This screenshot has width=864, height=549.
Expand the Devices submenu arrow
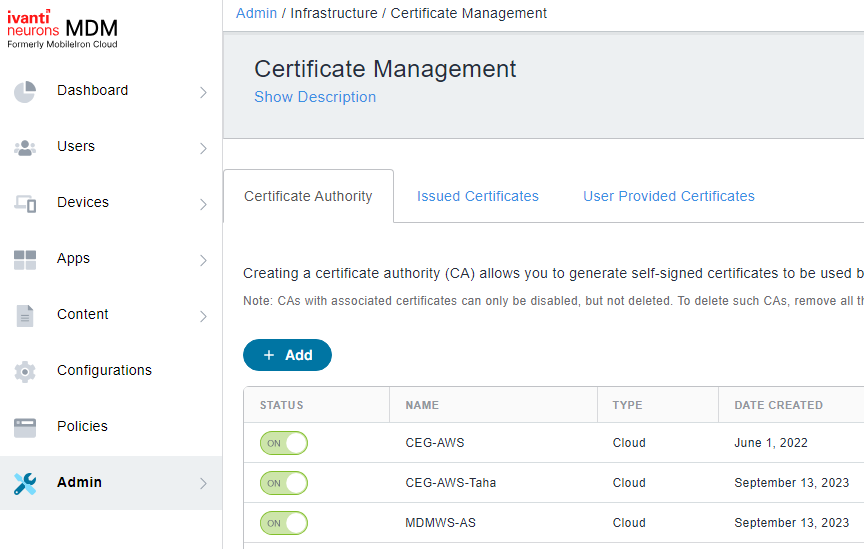pyautogui.click(x=203, y=204)
